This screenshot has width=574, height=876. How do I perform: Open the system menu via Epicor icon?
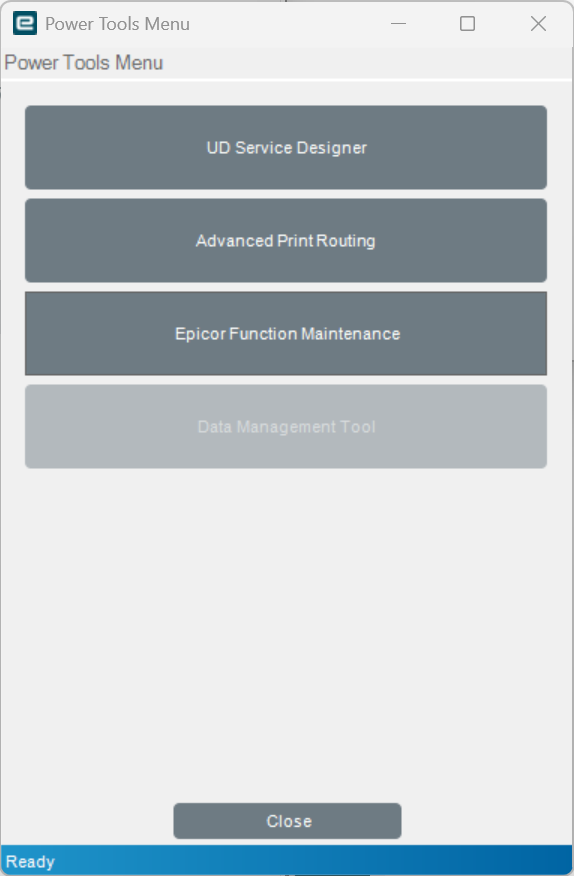[25, 23]
